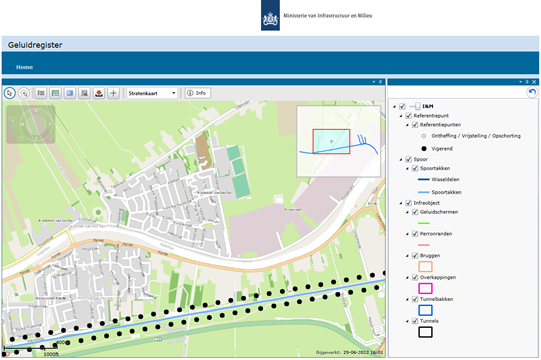Collapse the Spoortakken tree node
Viewport: 541px width, 360px height.
click(x=407, y=169)
